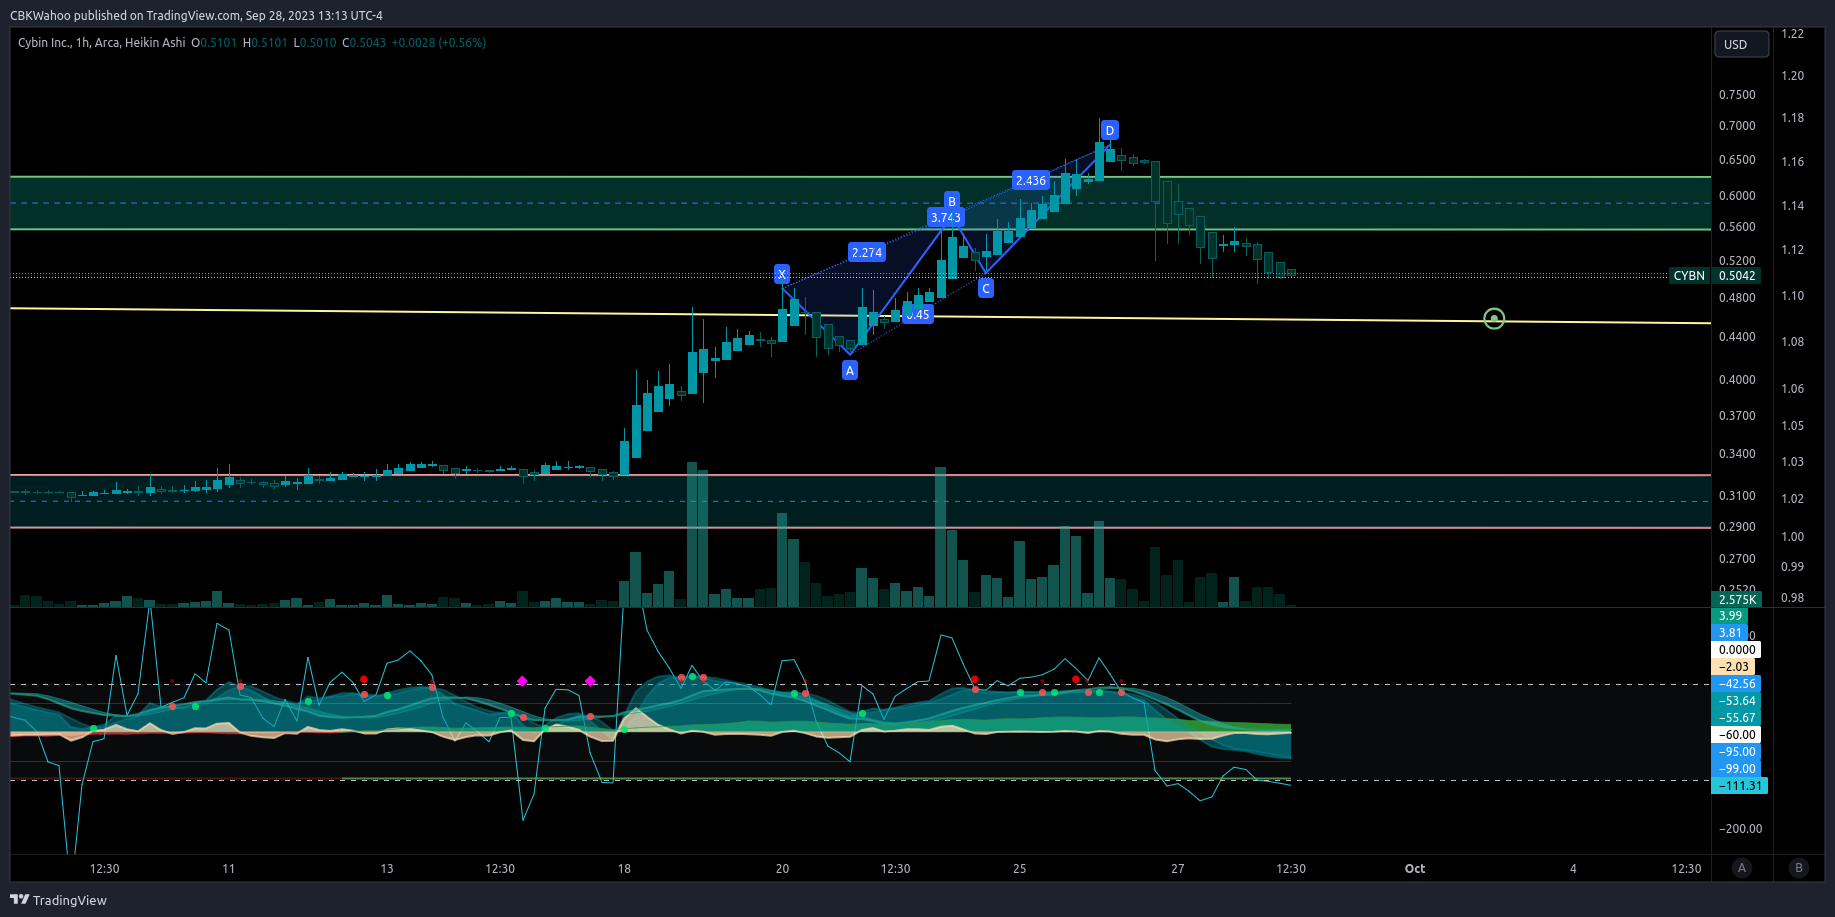Image resolution: width=1835 pixels, height=917 pixels.
Task: Click the CYBN price label tag
Action: pos(1689,276)
